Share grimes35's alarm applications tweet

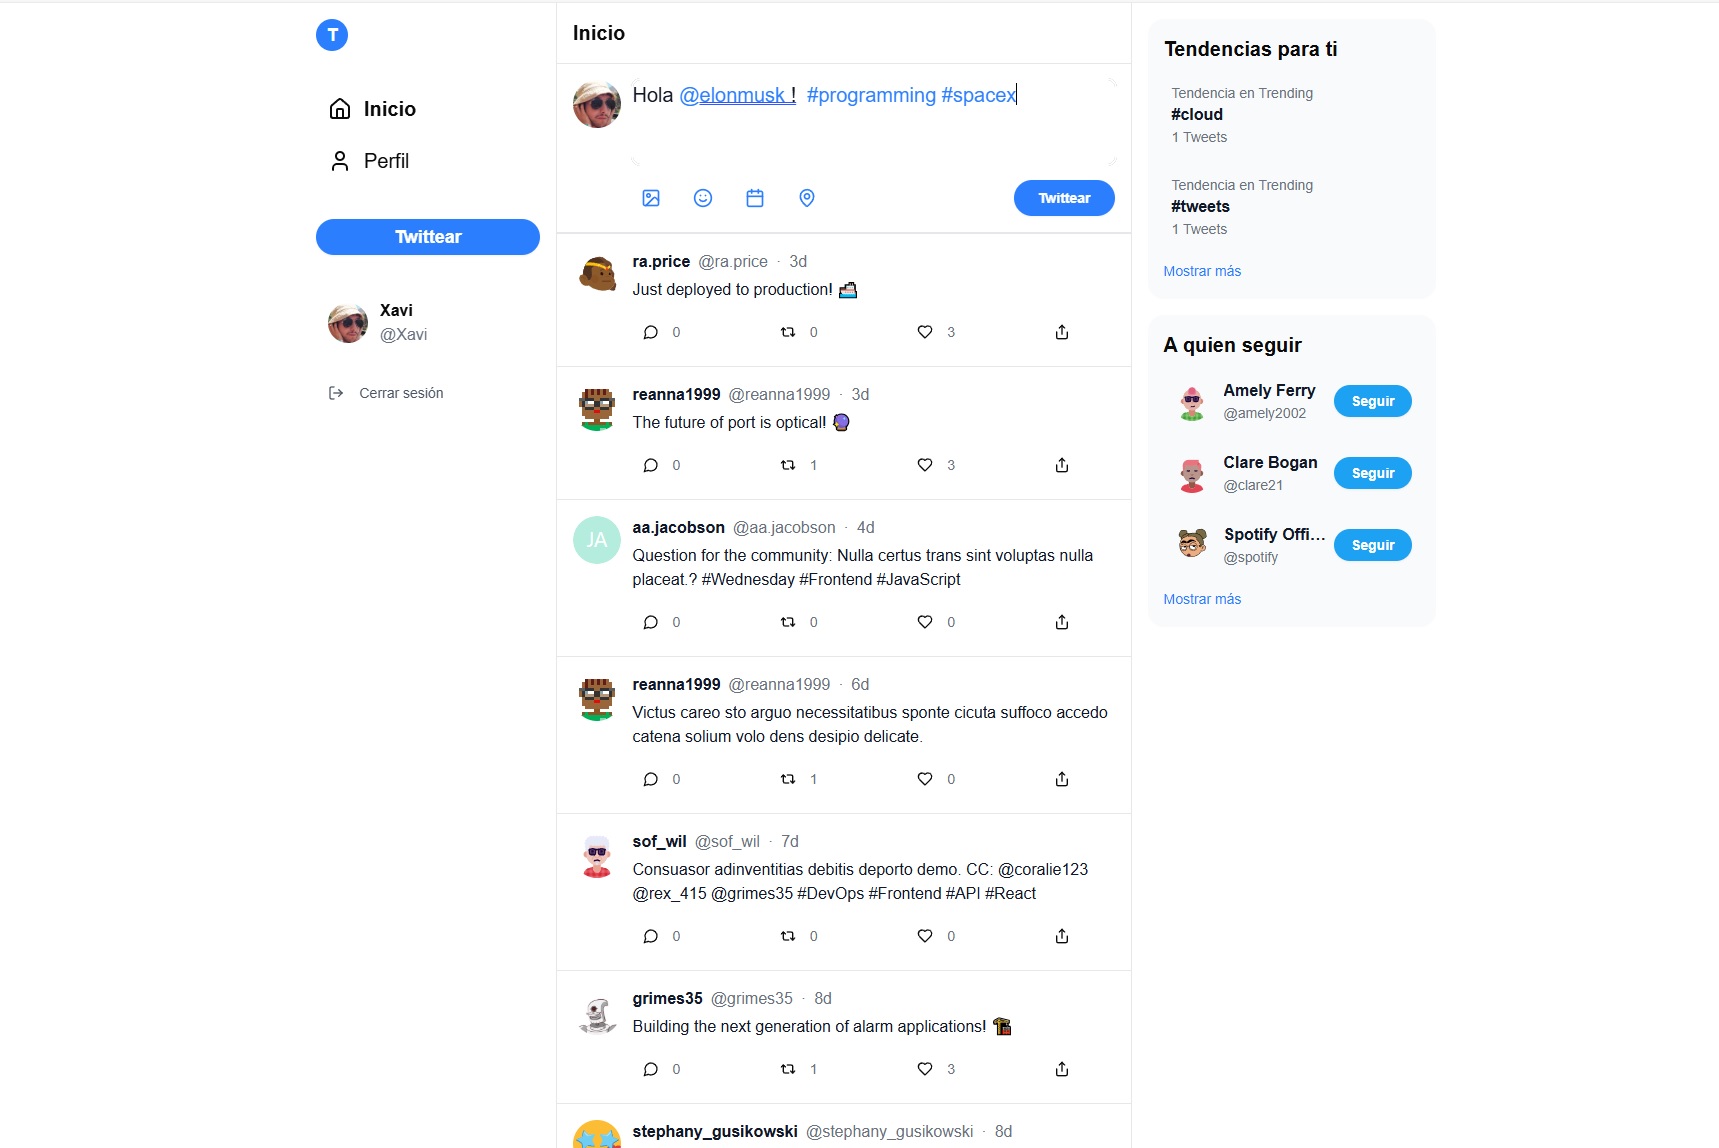[1062, 1069]
